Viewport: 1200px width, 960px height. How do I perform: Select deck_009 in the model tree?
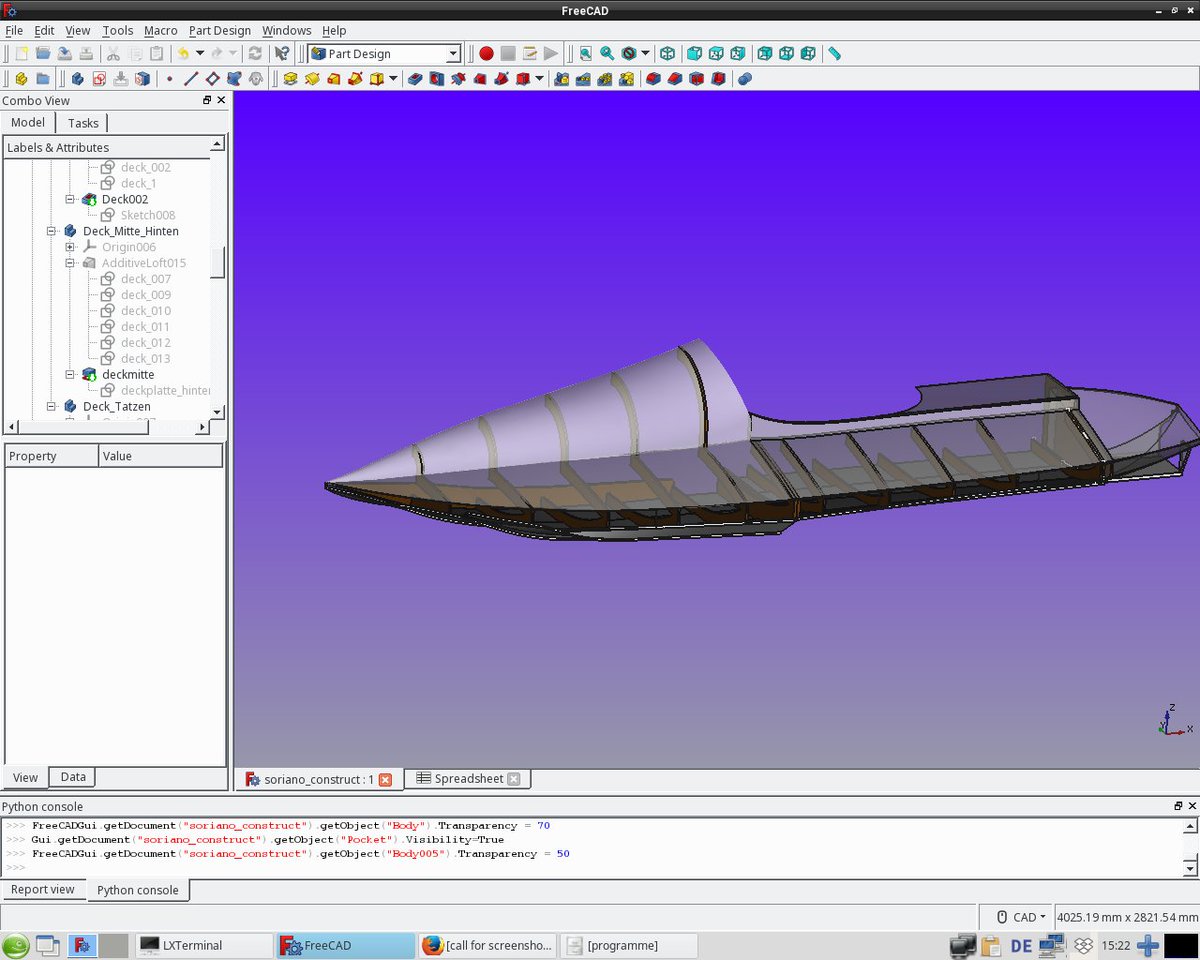(x=146, y=295)
